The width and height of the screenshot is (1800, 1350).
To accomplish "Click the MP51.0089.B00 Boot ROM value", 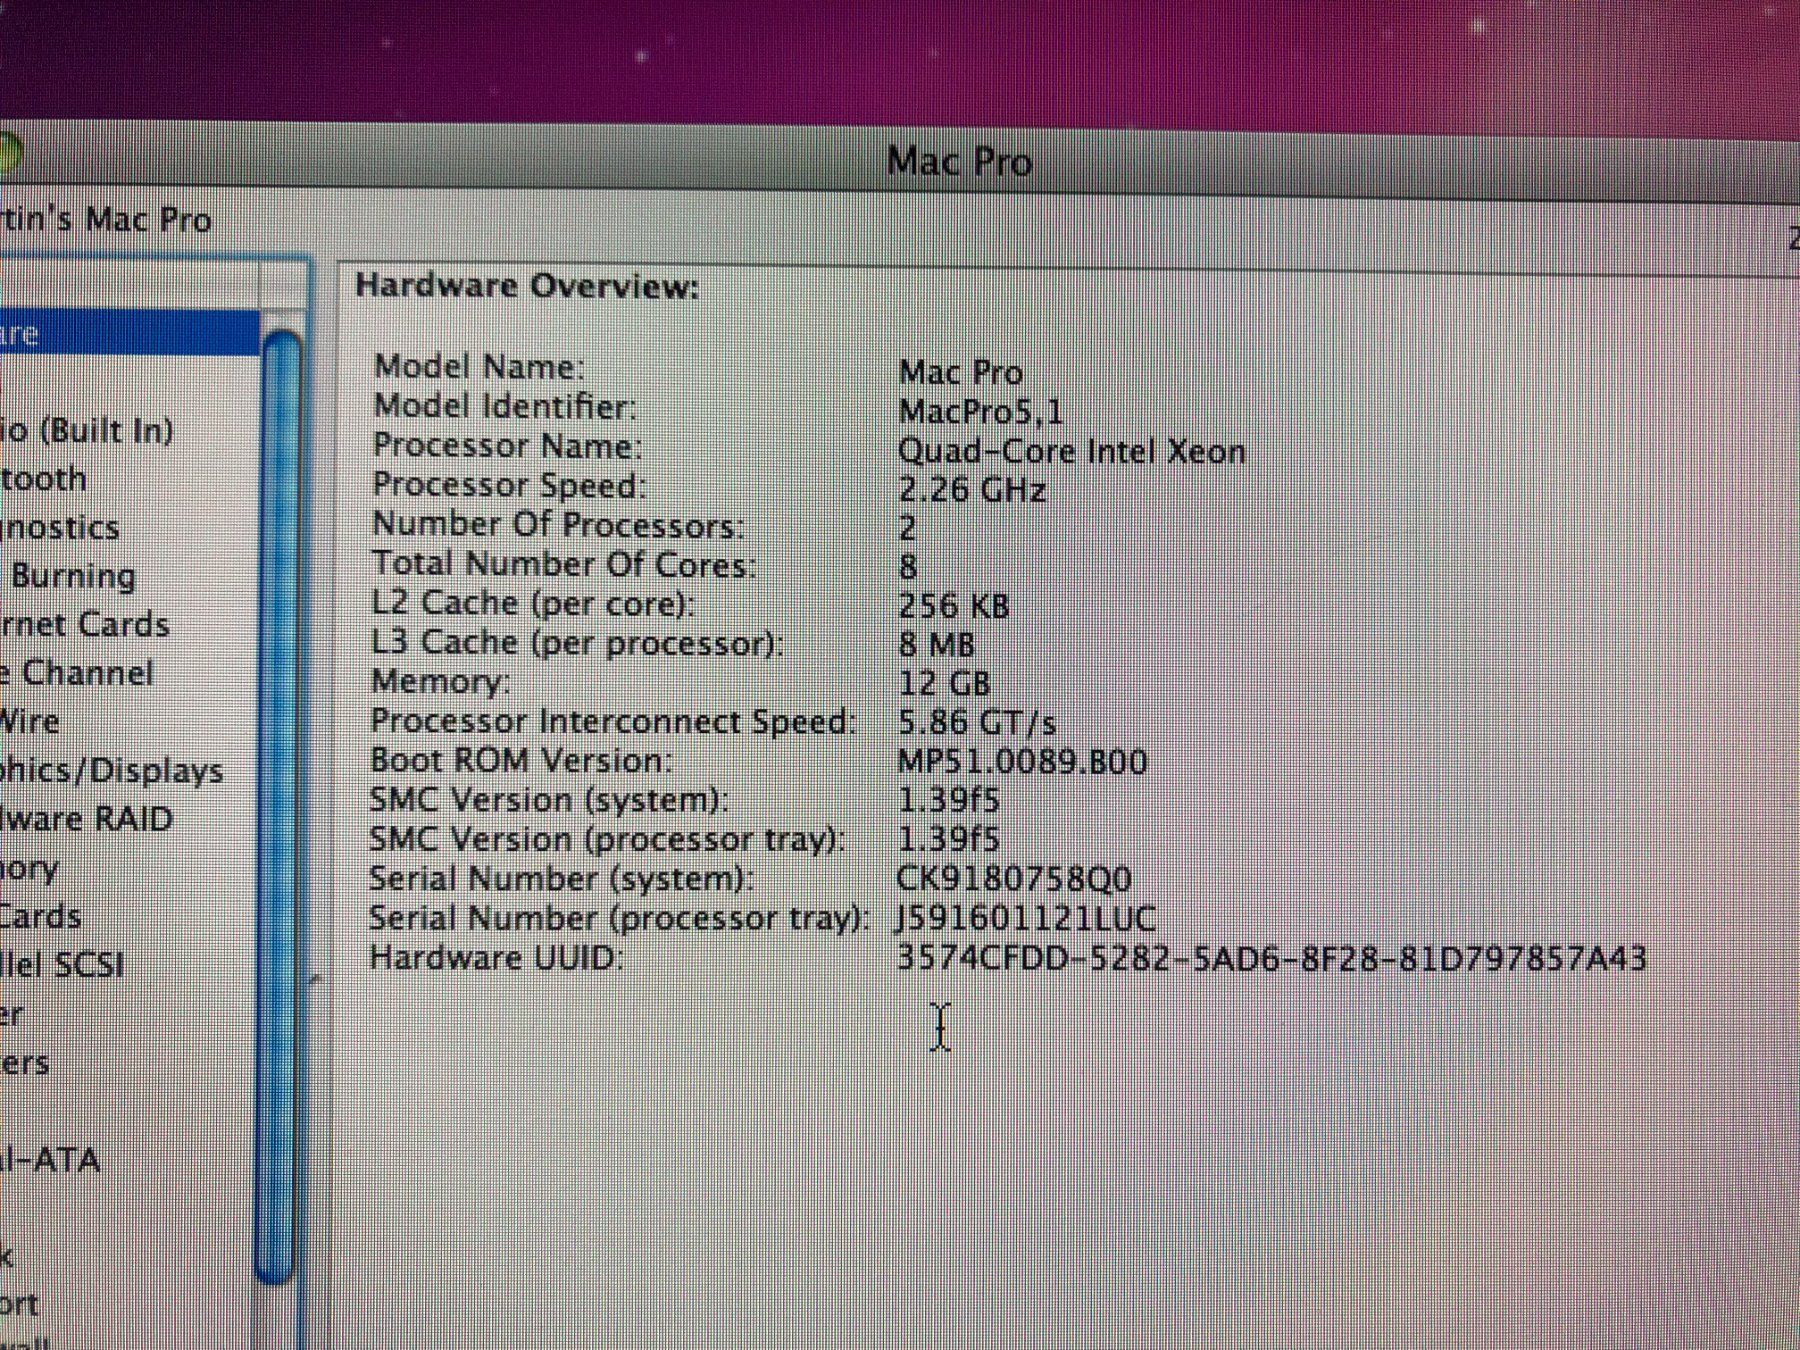I will click(1023, 762).
